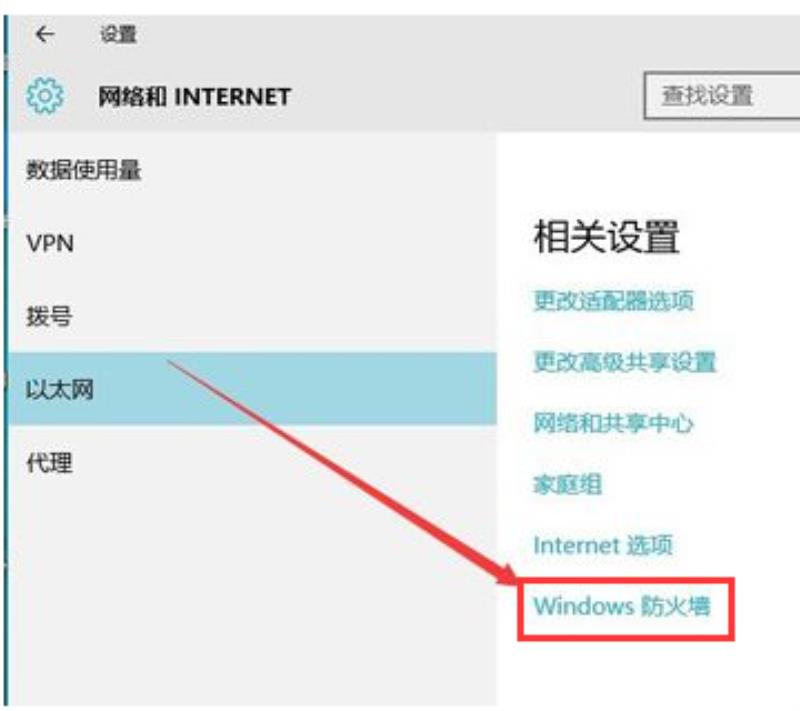
Task: Open Windows 防火墙 link
Action: [x=622, y=606]
